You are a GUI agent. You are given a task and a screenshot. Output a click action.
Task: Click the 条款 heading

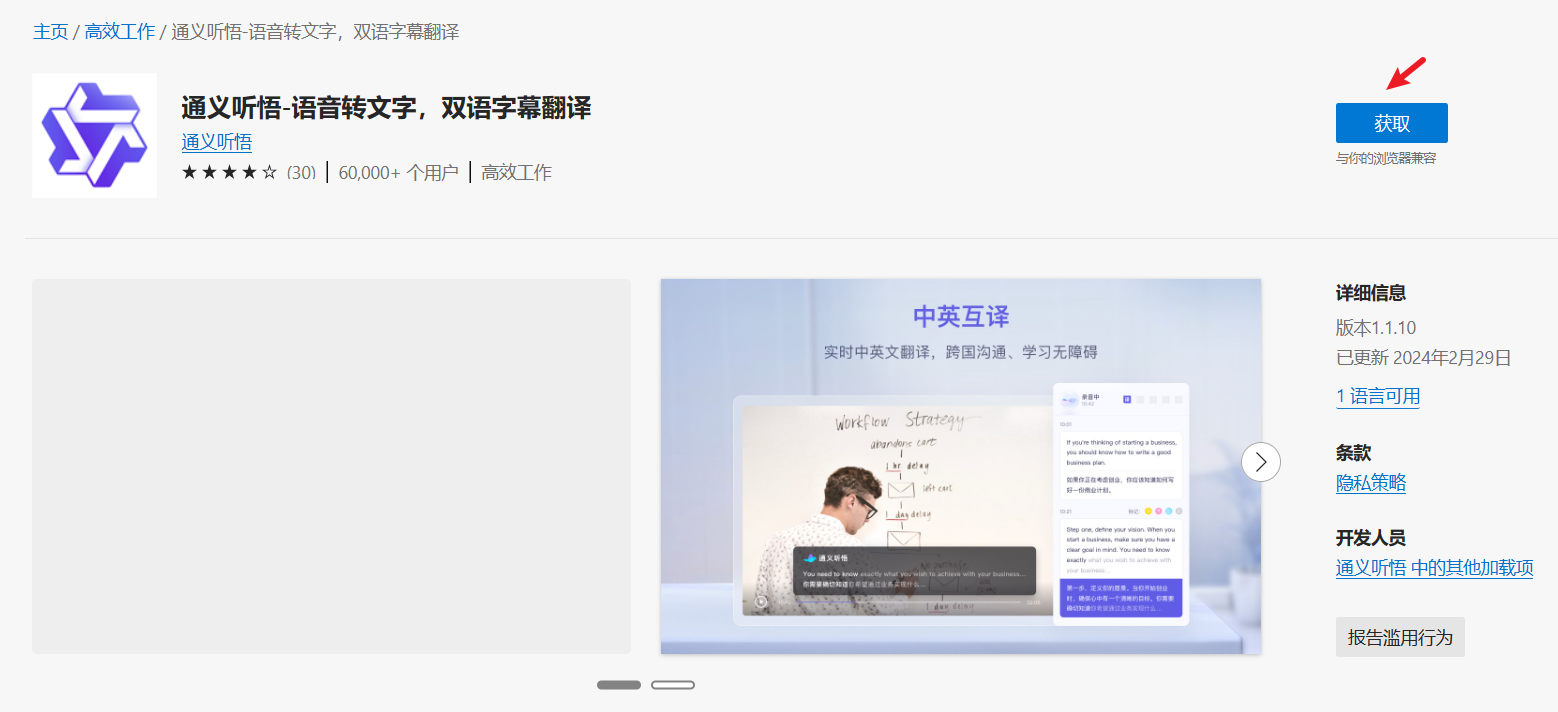[x=1354, y=452]
